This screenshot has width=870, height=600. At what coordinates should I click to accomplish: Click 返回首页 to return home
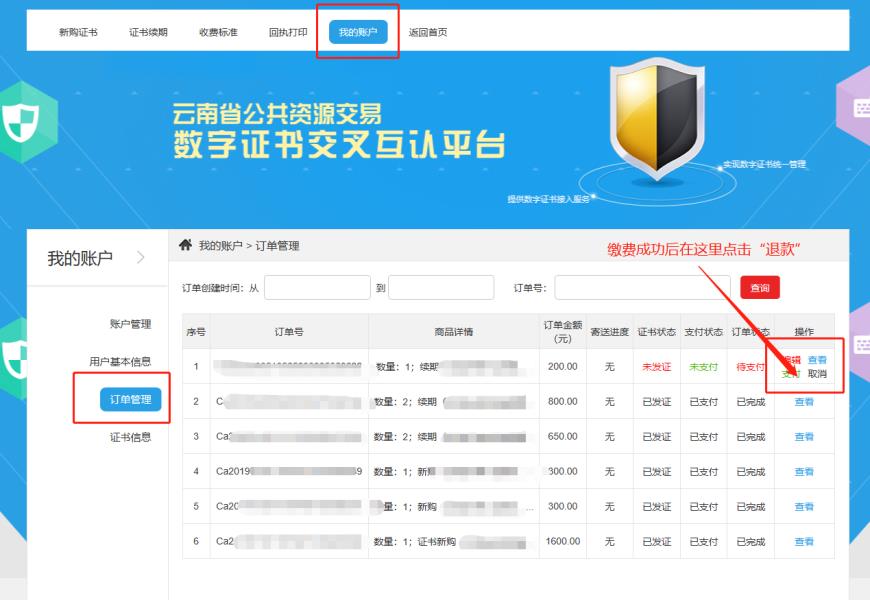[430, 31]
